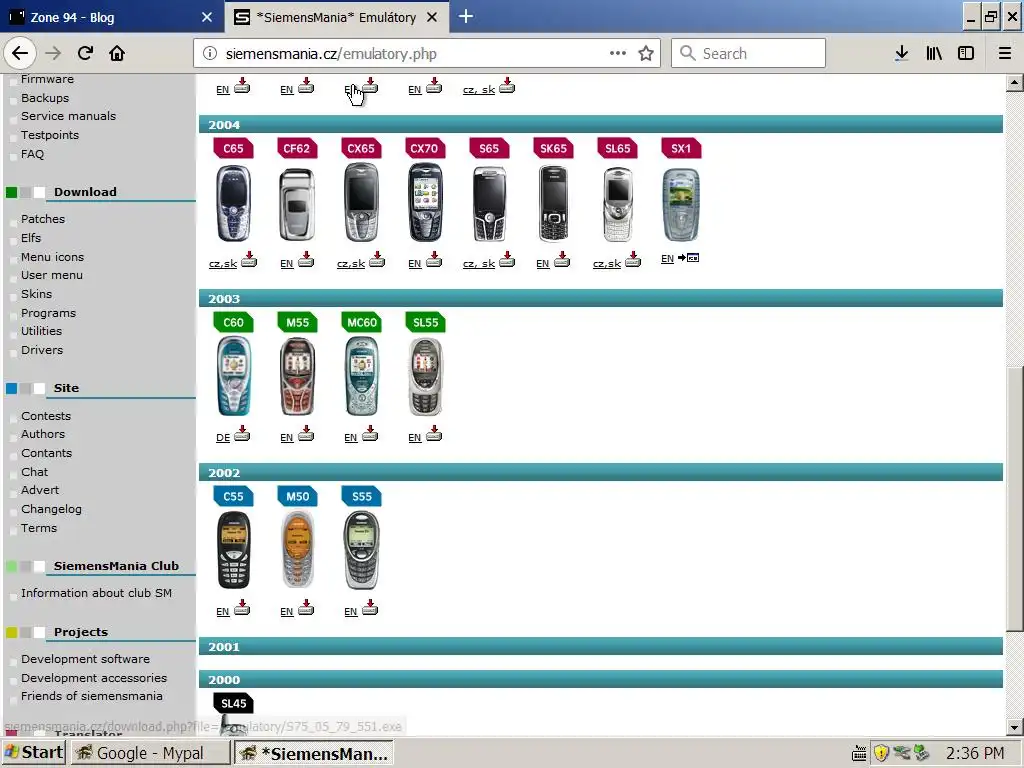Screen dimensions: 1024x768
Task: Download the C55 emulator icon
Action: (x=242, y=608)
